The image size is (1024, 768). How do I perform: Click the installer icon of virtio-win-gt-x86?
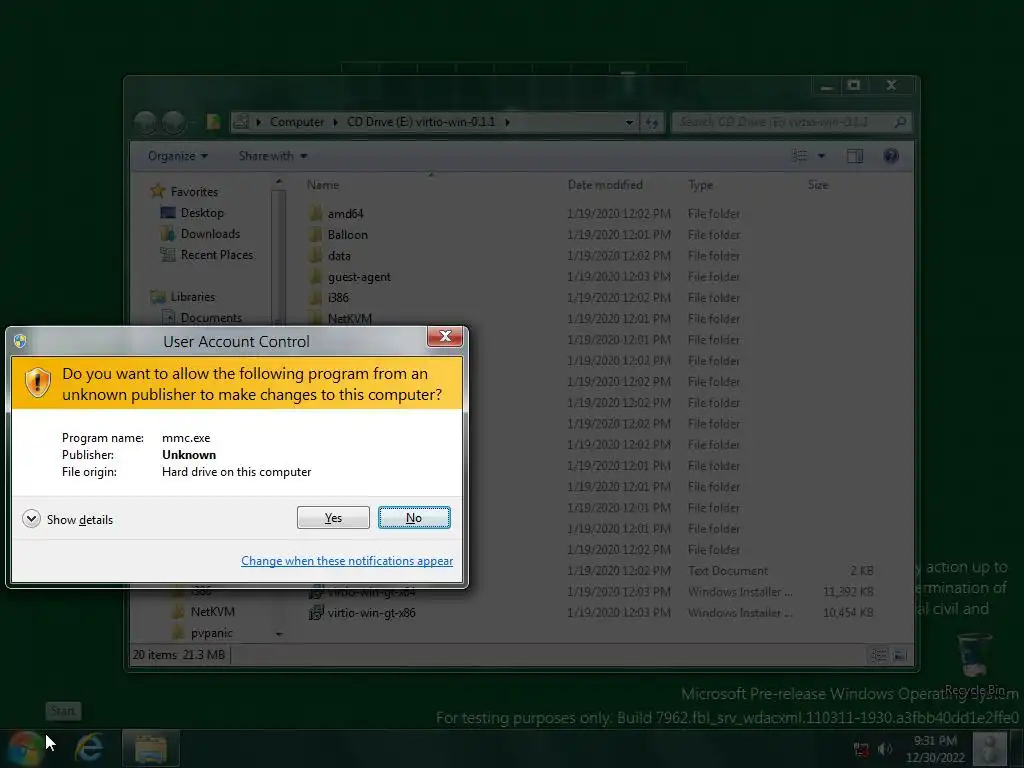[x=316, y=613]
